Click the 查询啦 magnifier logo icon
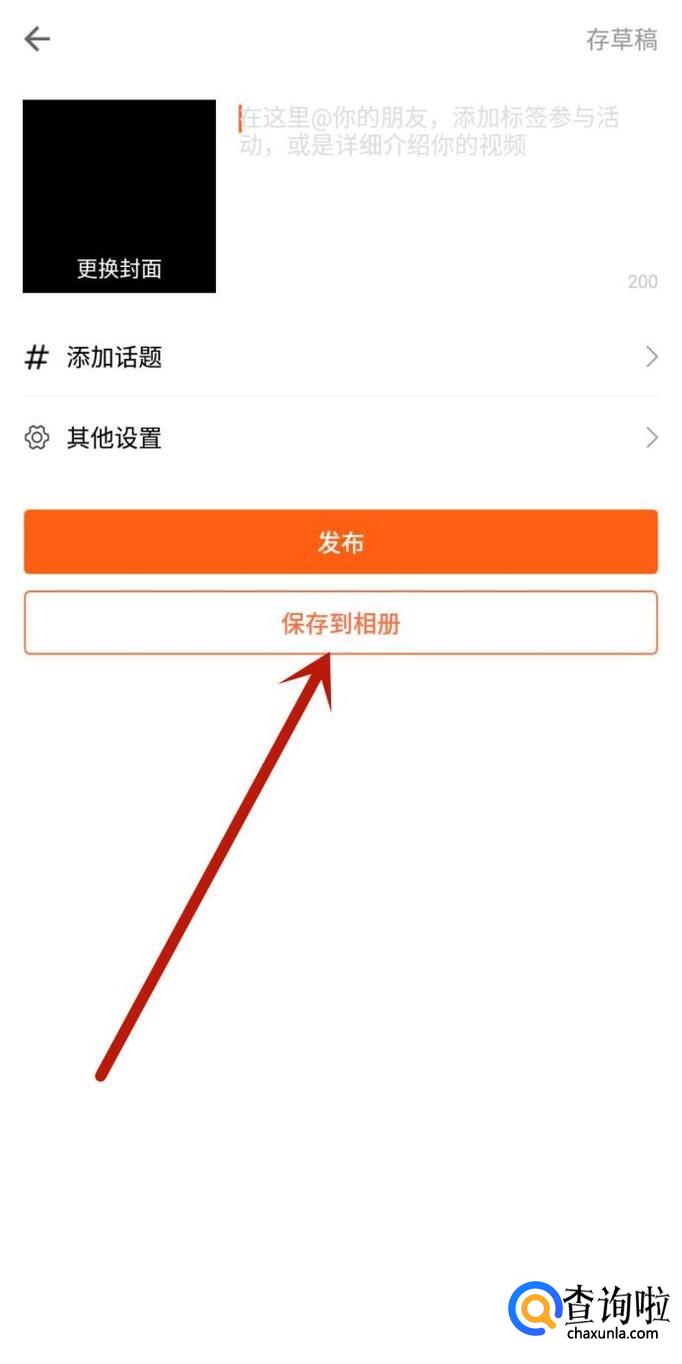Viewport: 682px width, 1364px height. [x=535, y=1308]
